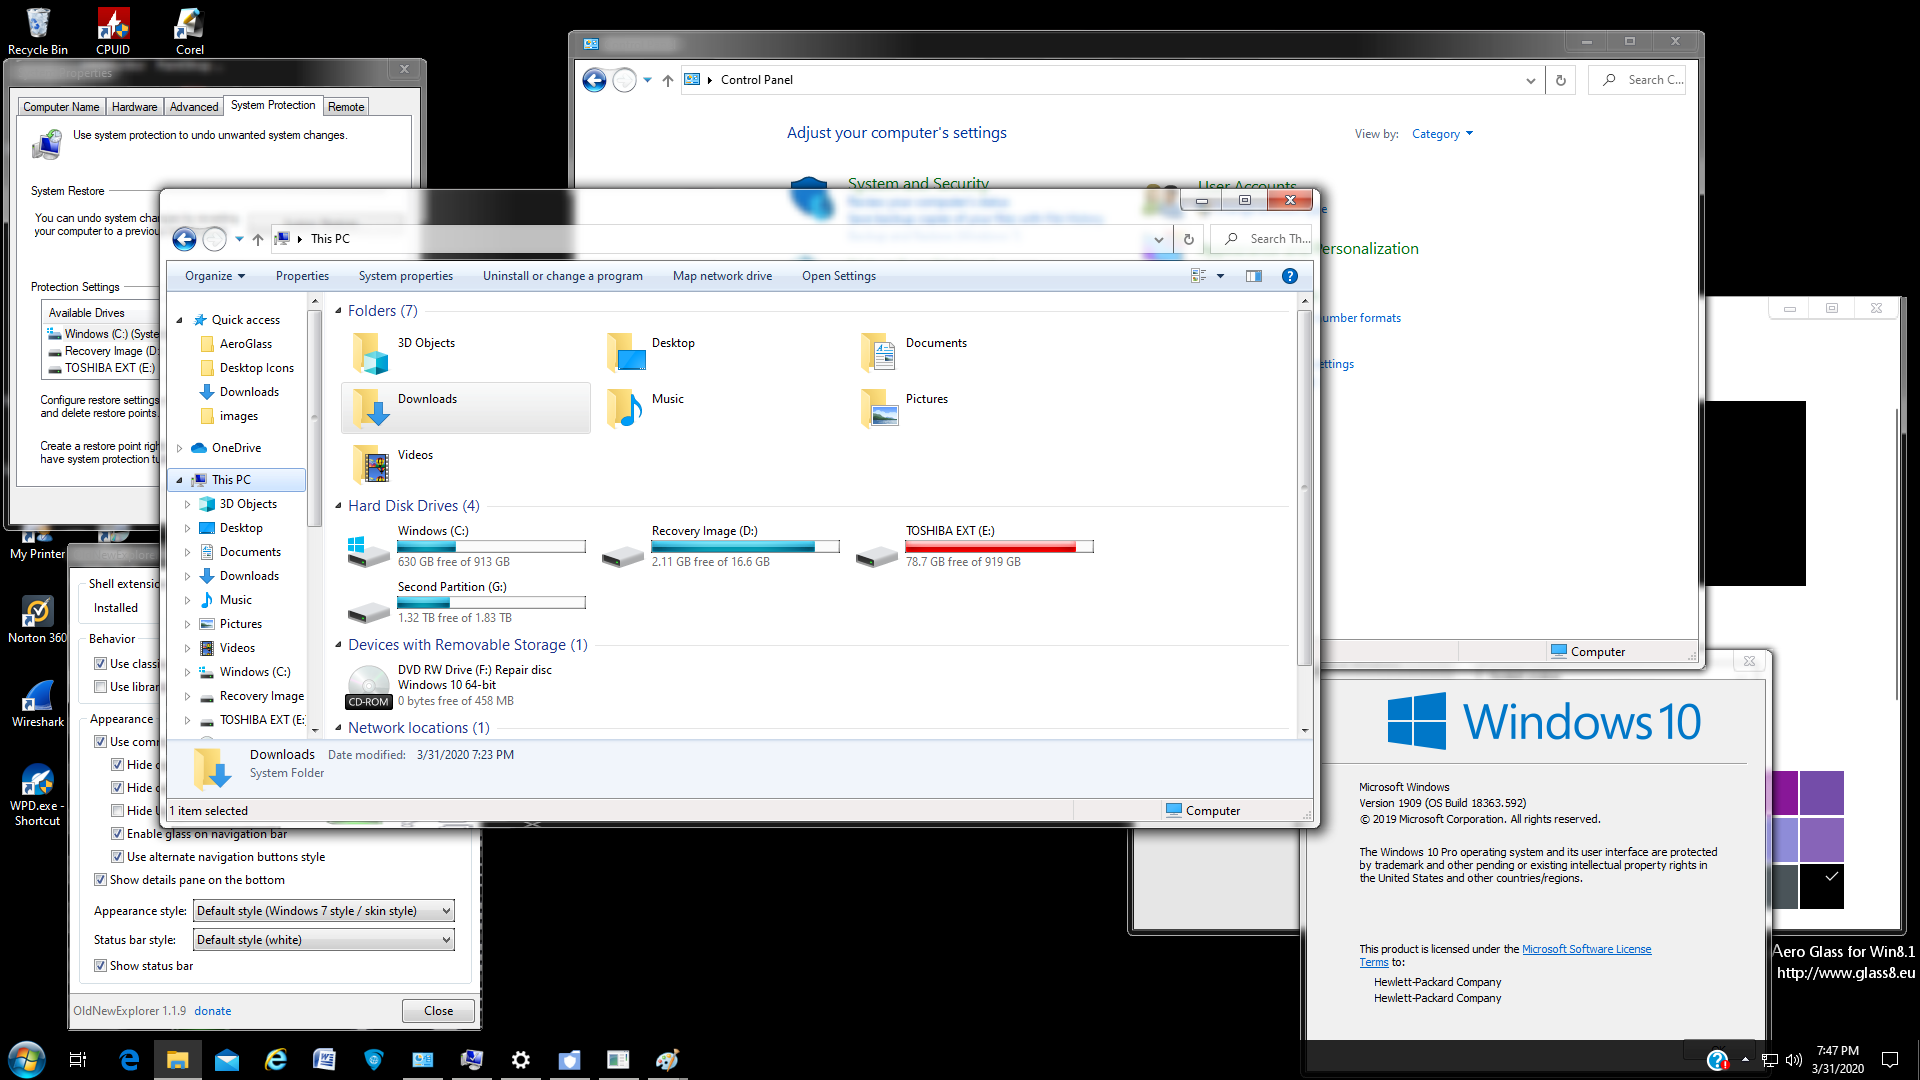Open Task View on the taskbar
Screen dimensions: 1920x1080
point(78,1060)
